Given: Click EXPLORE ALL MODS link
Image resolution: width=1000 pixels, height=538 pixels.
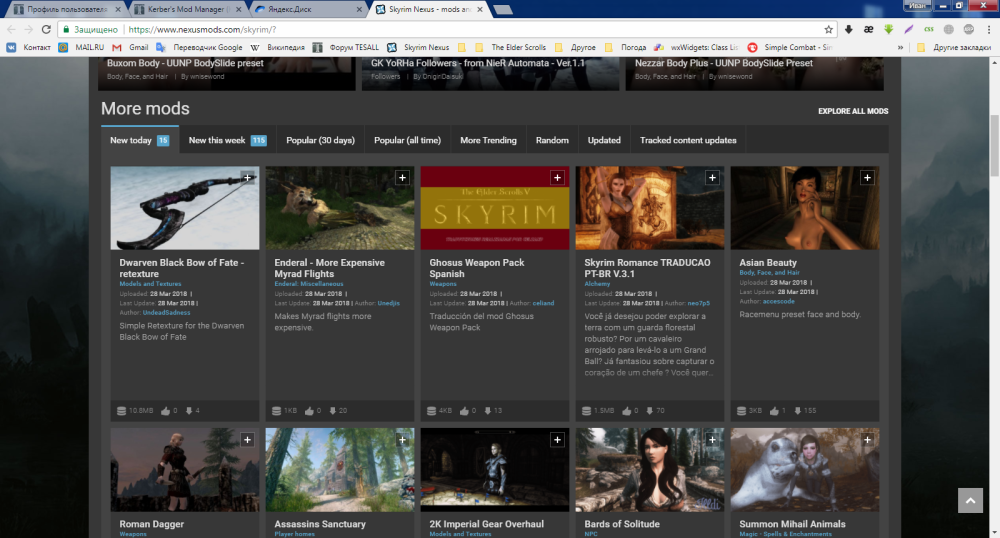Looking at the screenshot, I should coord(853,111).
